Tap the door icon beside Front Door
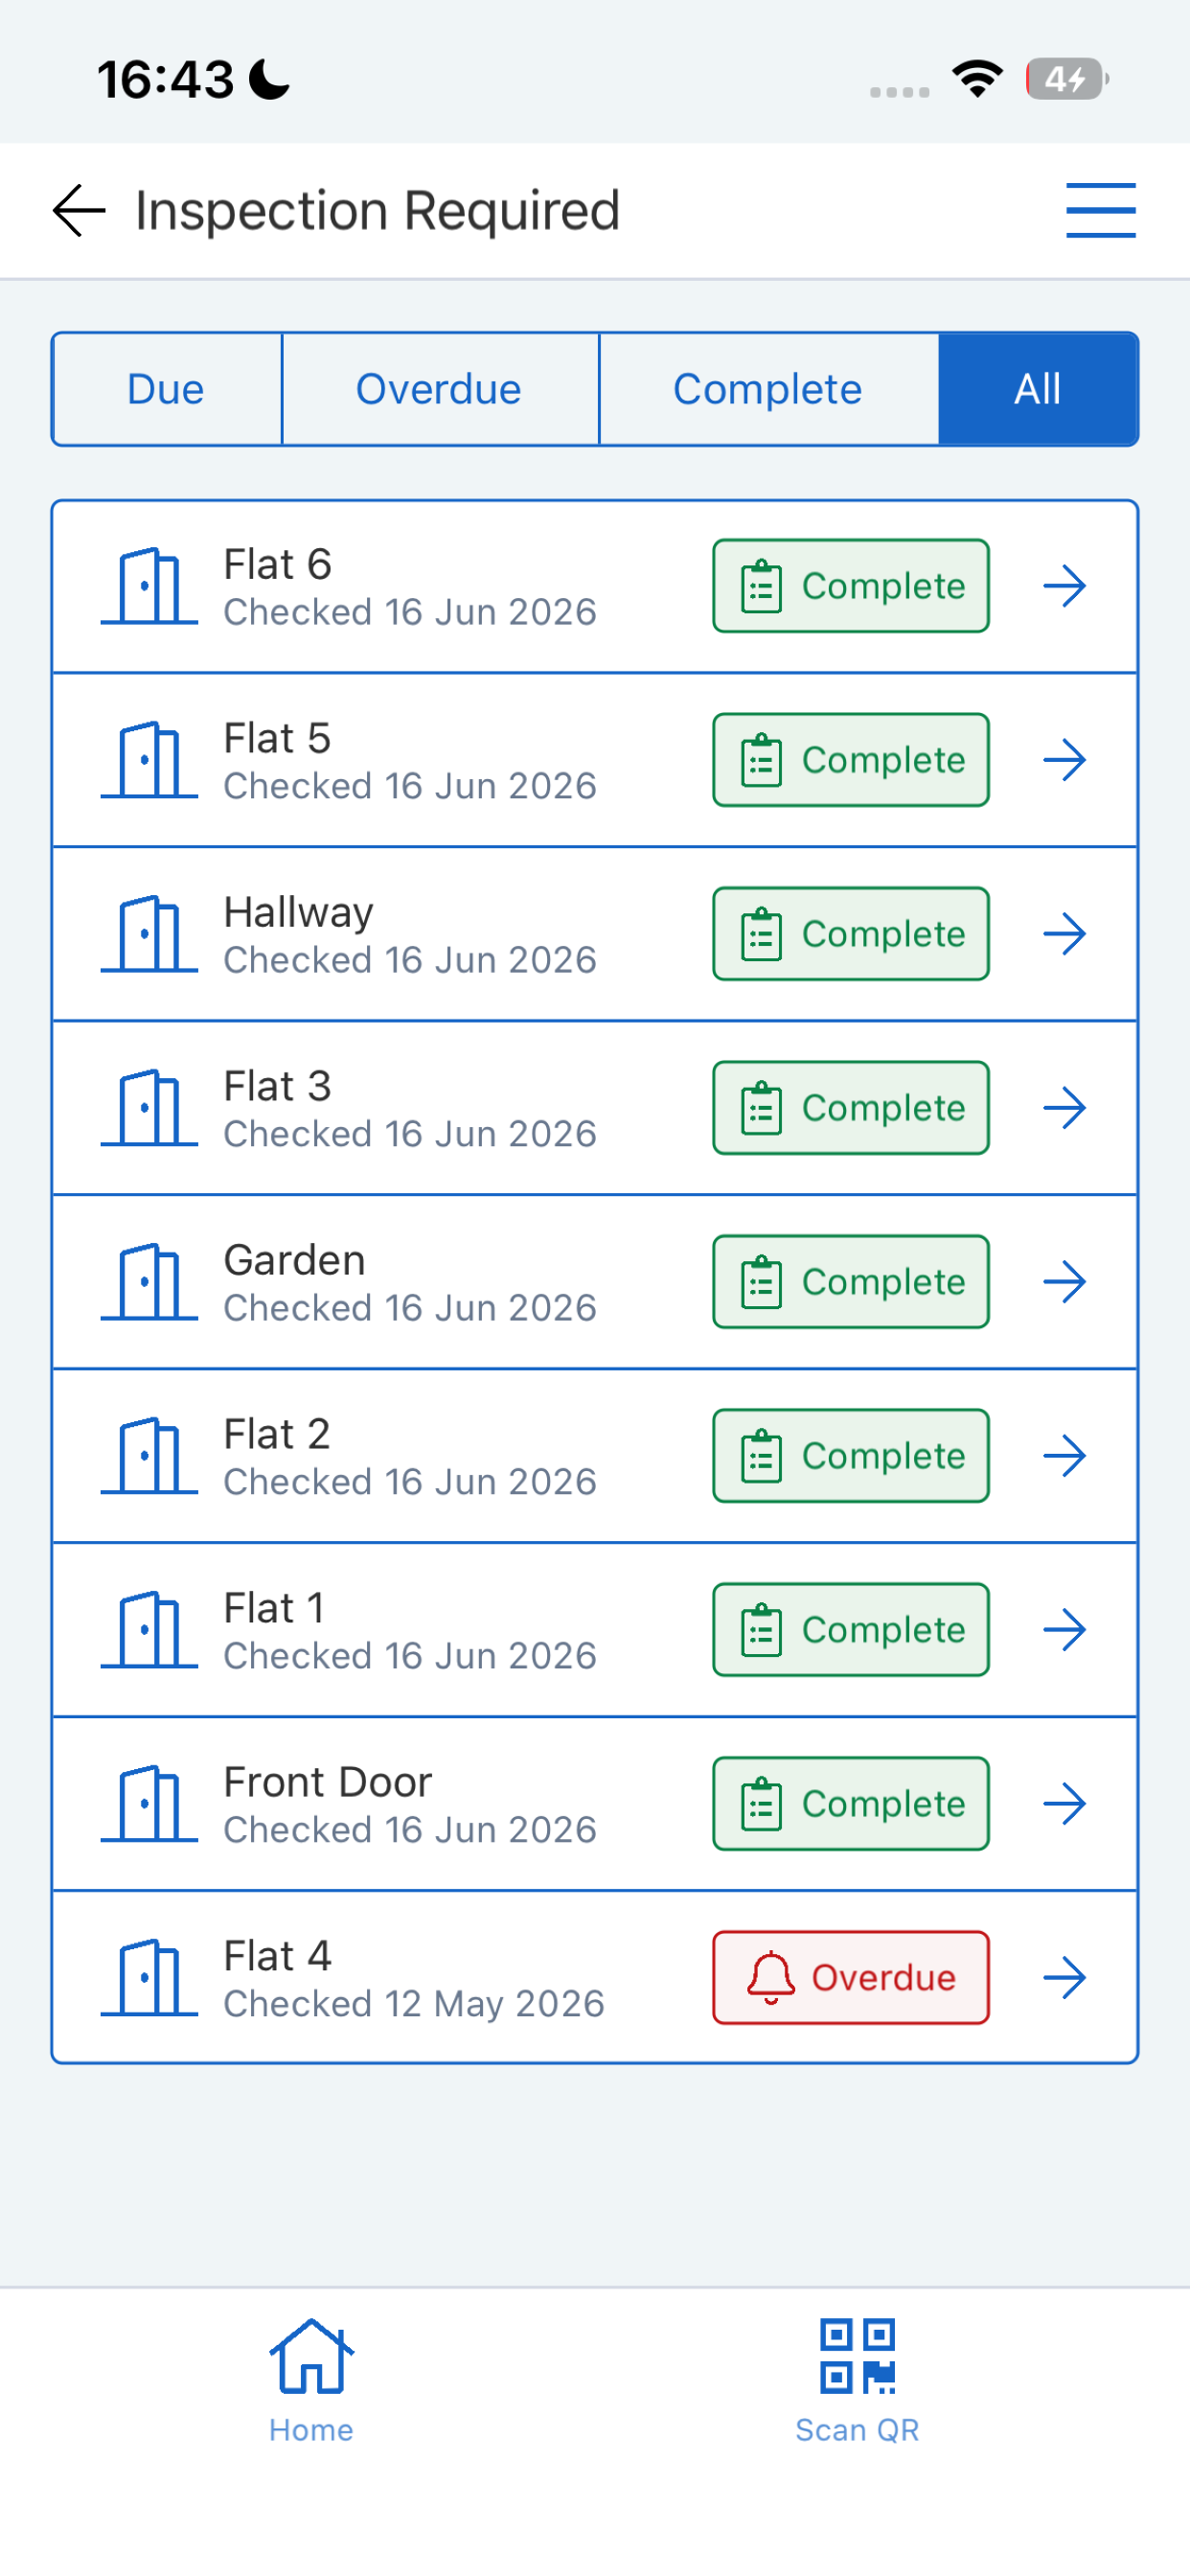The image size is (1190, 2576). coord(149,1804)
